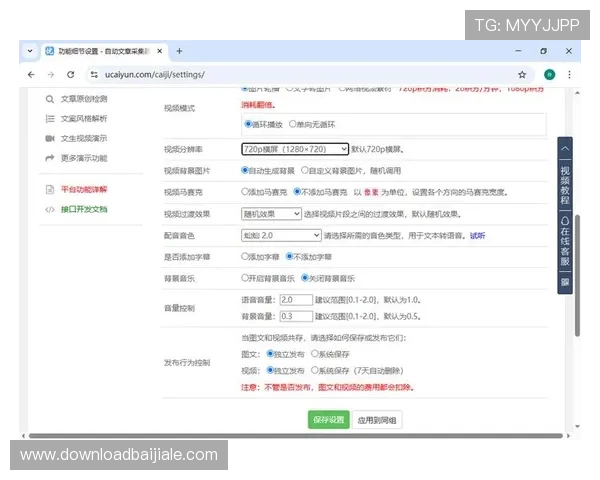The image size is (600, 480).
Task: Click scroll-left arrow of horizontal scrollbar
Action: click(24, 436)
